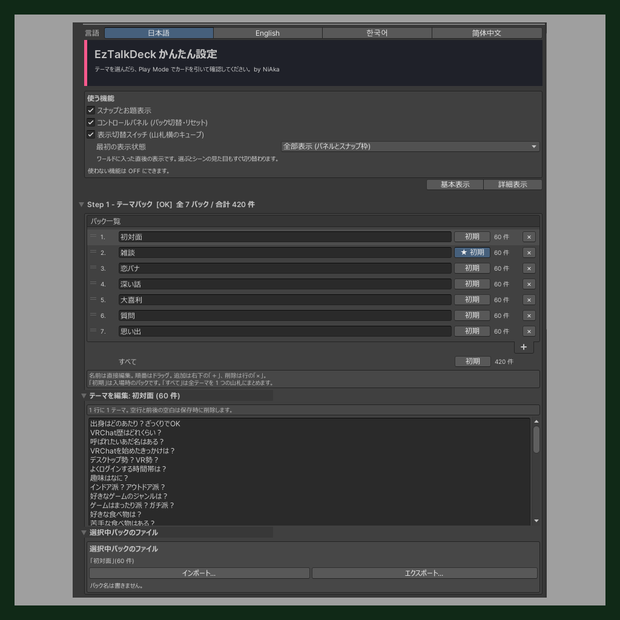Select the 한국어 language tab

377,33
